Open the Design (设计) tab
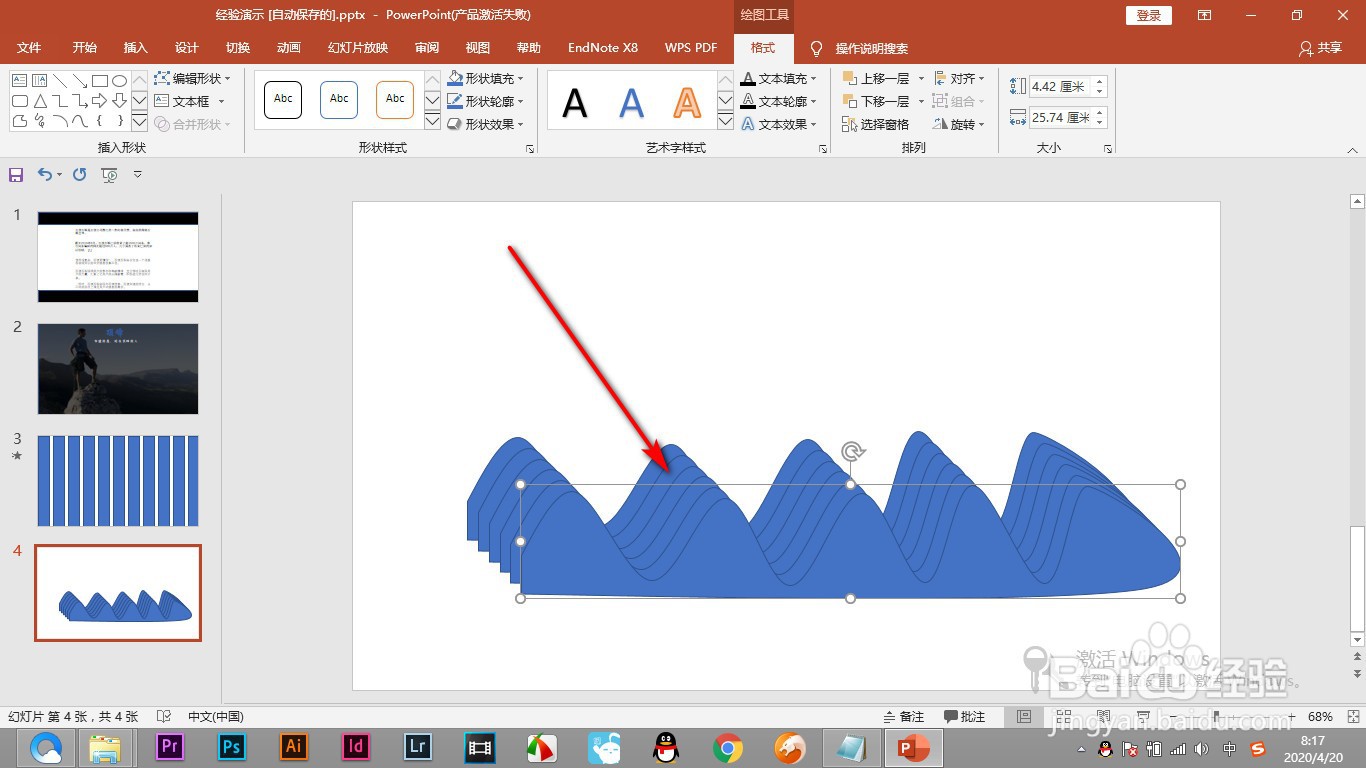The width and height of the screenshot is (1366, 768). pos(186,48)
